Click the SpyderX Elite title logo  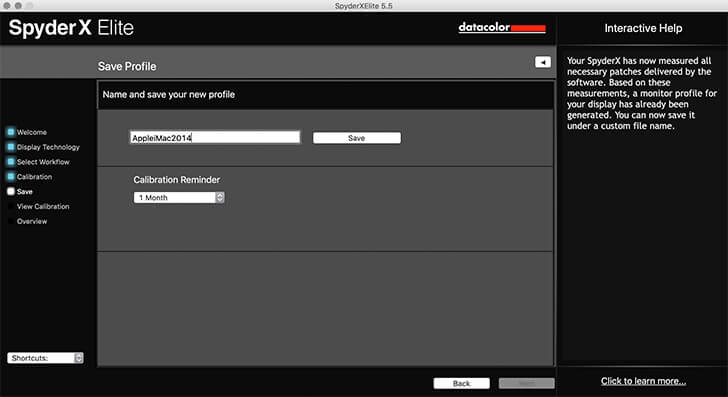point(71,28)
